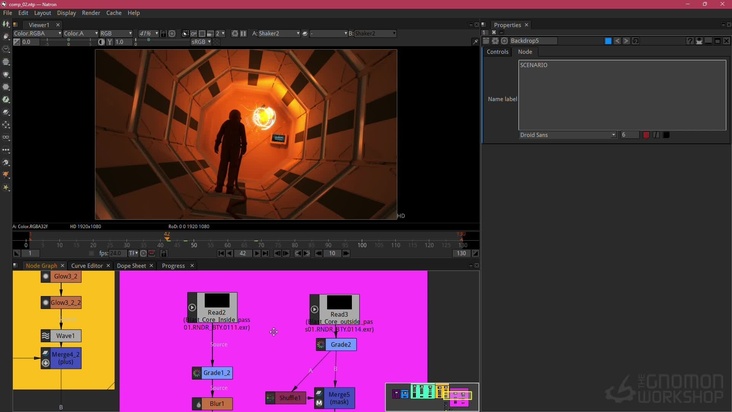Open the Cache menu
Viewport: 732px width, 412px height.
coord(113,13)
